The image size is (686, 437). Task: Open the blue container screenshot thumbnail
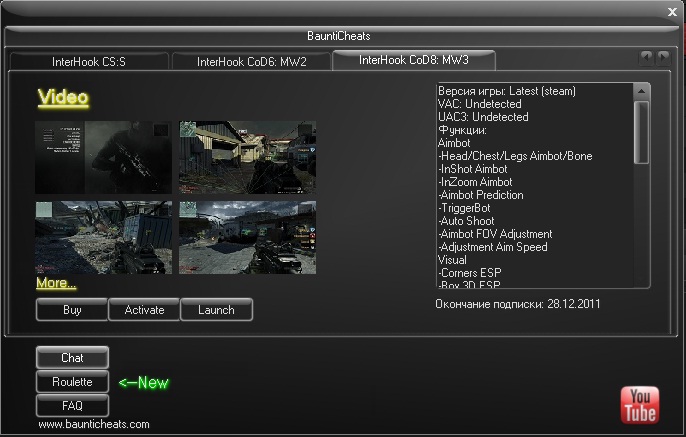(x=103, y=238)
